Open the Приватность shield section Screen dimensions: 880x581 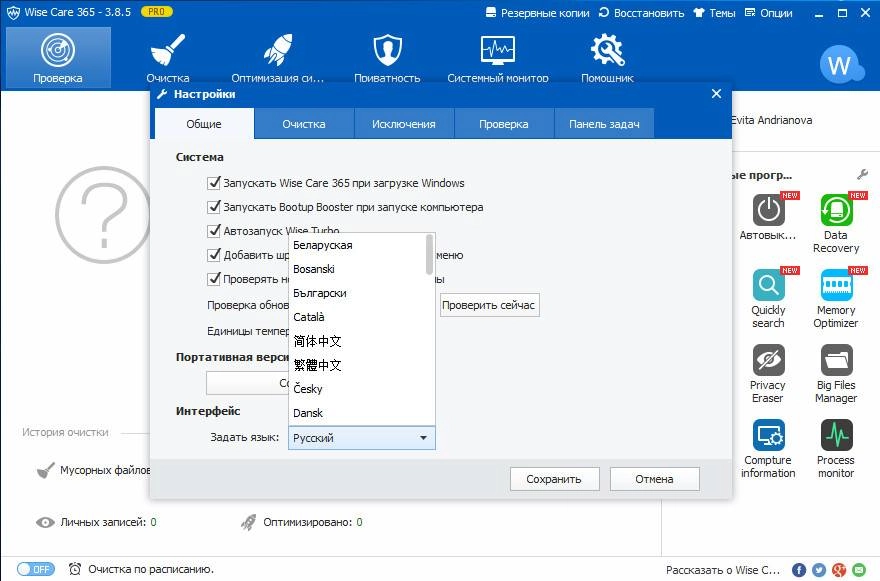pyautogui.click(x=387, y=57)
